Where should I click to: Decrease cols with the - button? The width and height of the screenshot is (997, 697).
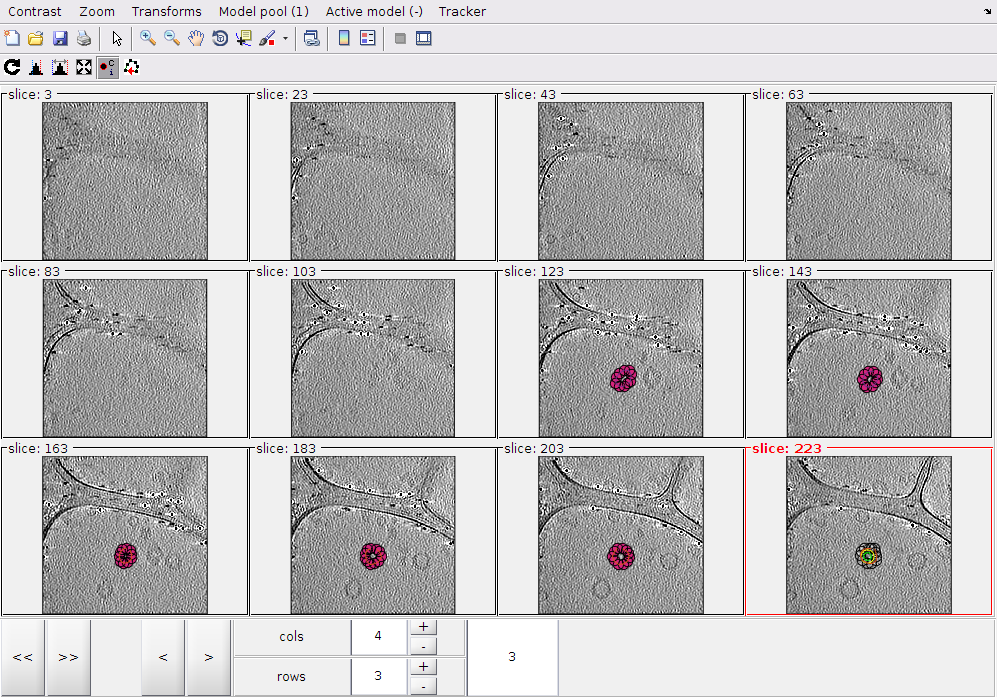[x=423, y=647]
